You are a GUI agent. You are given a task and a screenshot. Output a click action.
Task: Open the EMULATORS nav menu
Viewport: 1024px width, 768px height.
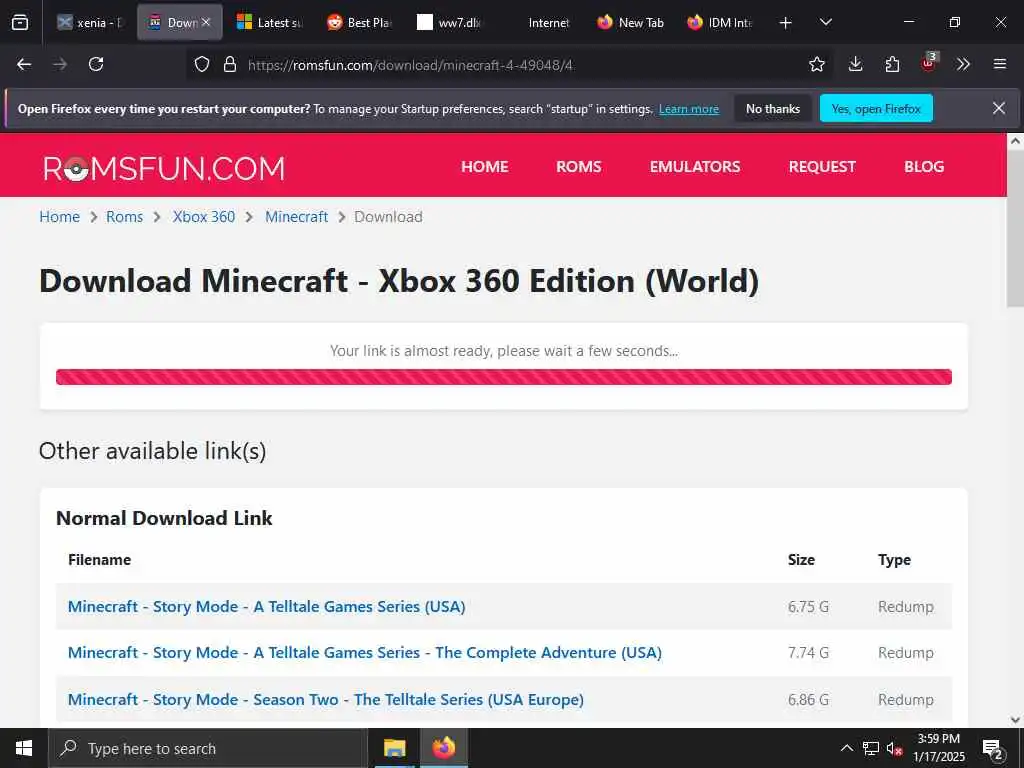[x=695, y=167]
